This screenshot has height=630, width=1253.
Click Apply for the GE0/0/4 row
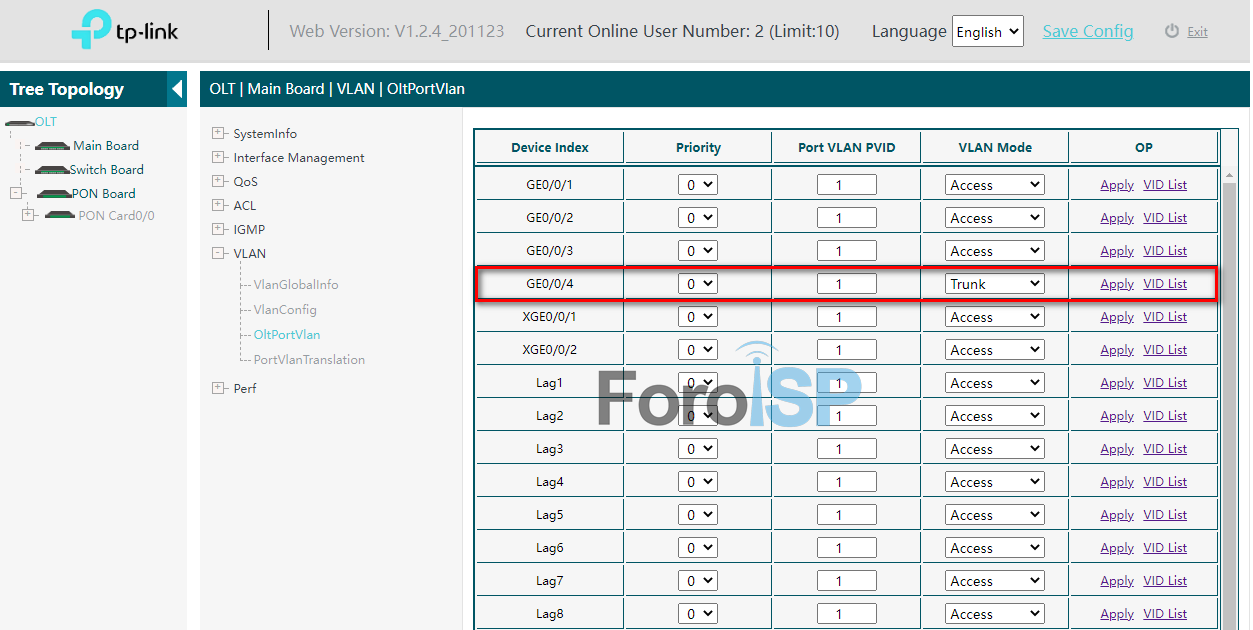click(1117, 284)
